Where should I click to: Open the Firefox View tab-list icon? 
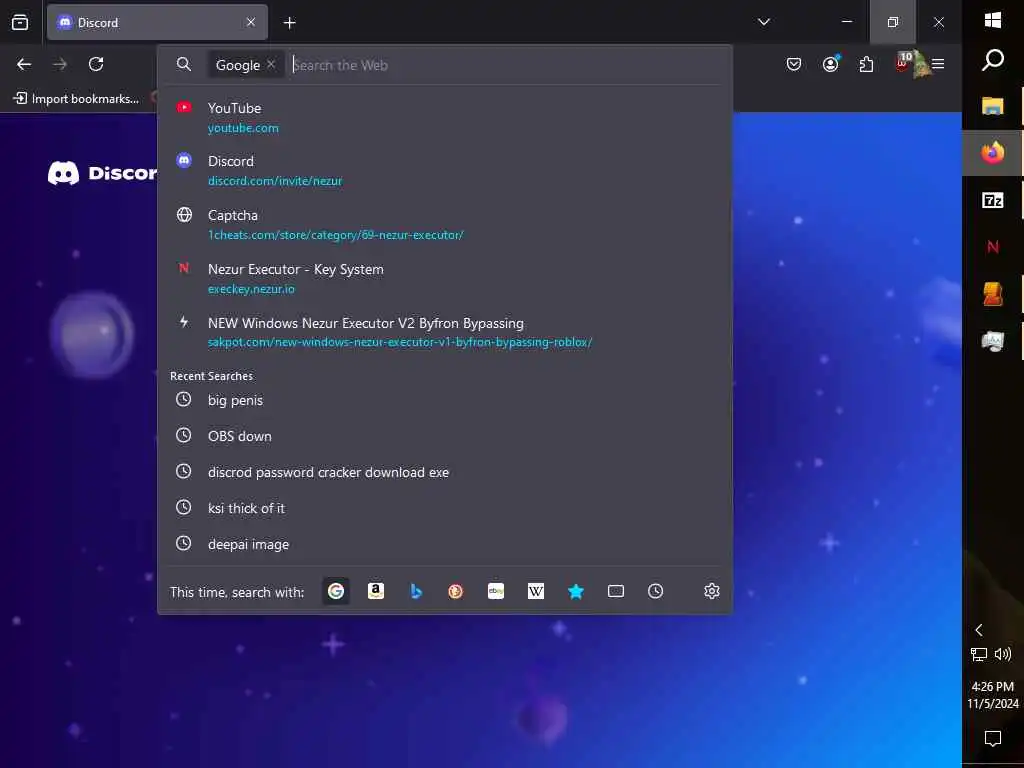[20, 23]
